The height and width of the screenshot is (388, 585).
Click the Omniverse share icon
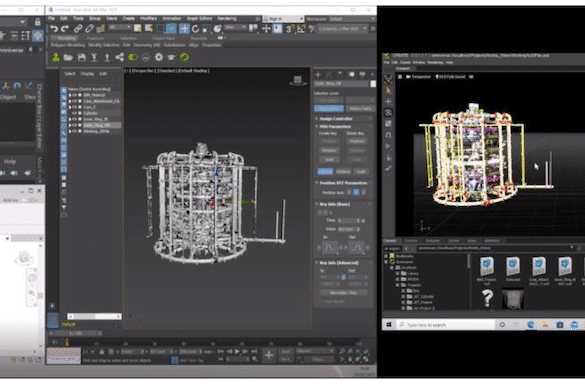click(x=119, y=57)
